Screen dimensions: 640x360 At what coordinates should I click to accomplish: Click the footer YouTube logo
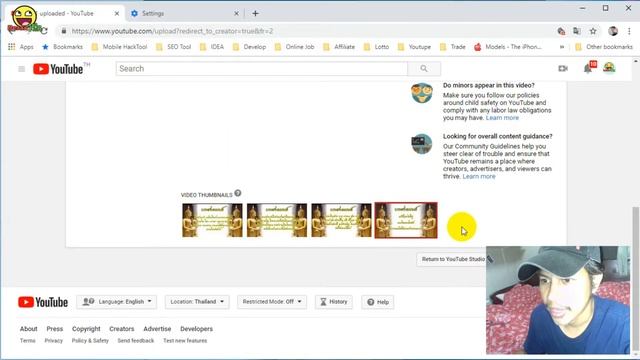43,302
